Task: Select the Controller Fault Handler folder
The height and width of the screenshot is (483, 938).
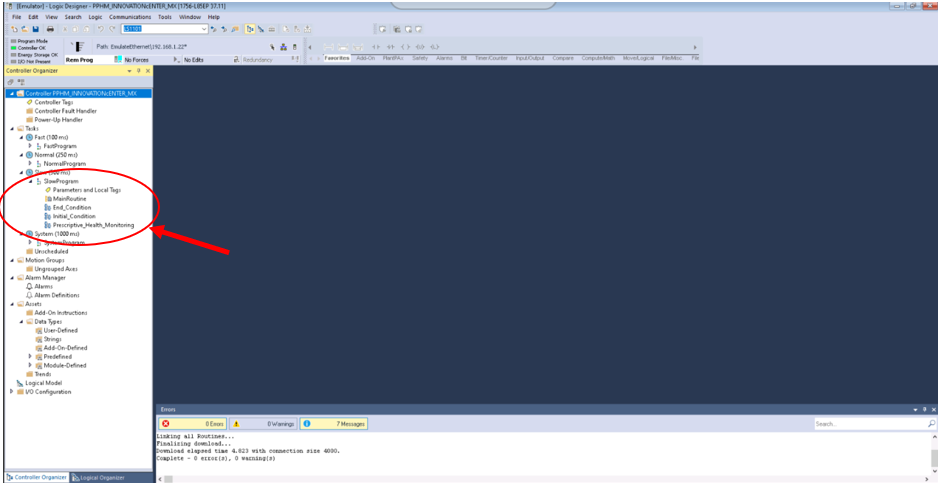Action: point(65,111)
